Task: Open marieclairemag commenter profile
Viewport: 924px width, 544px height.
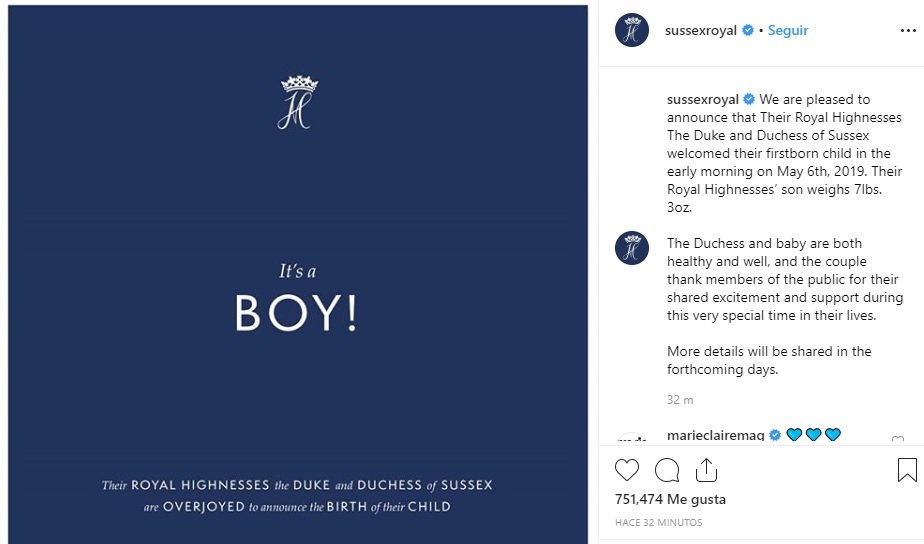Action: point(715,436)
